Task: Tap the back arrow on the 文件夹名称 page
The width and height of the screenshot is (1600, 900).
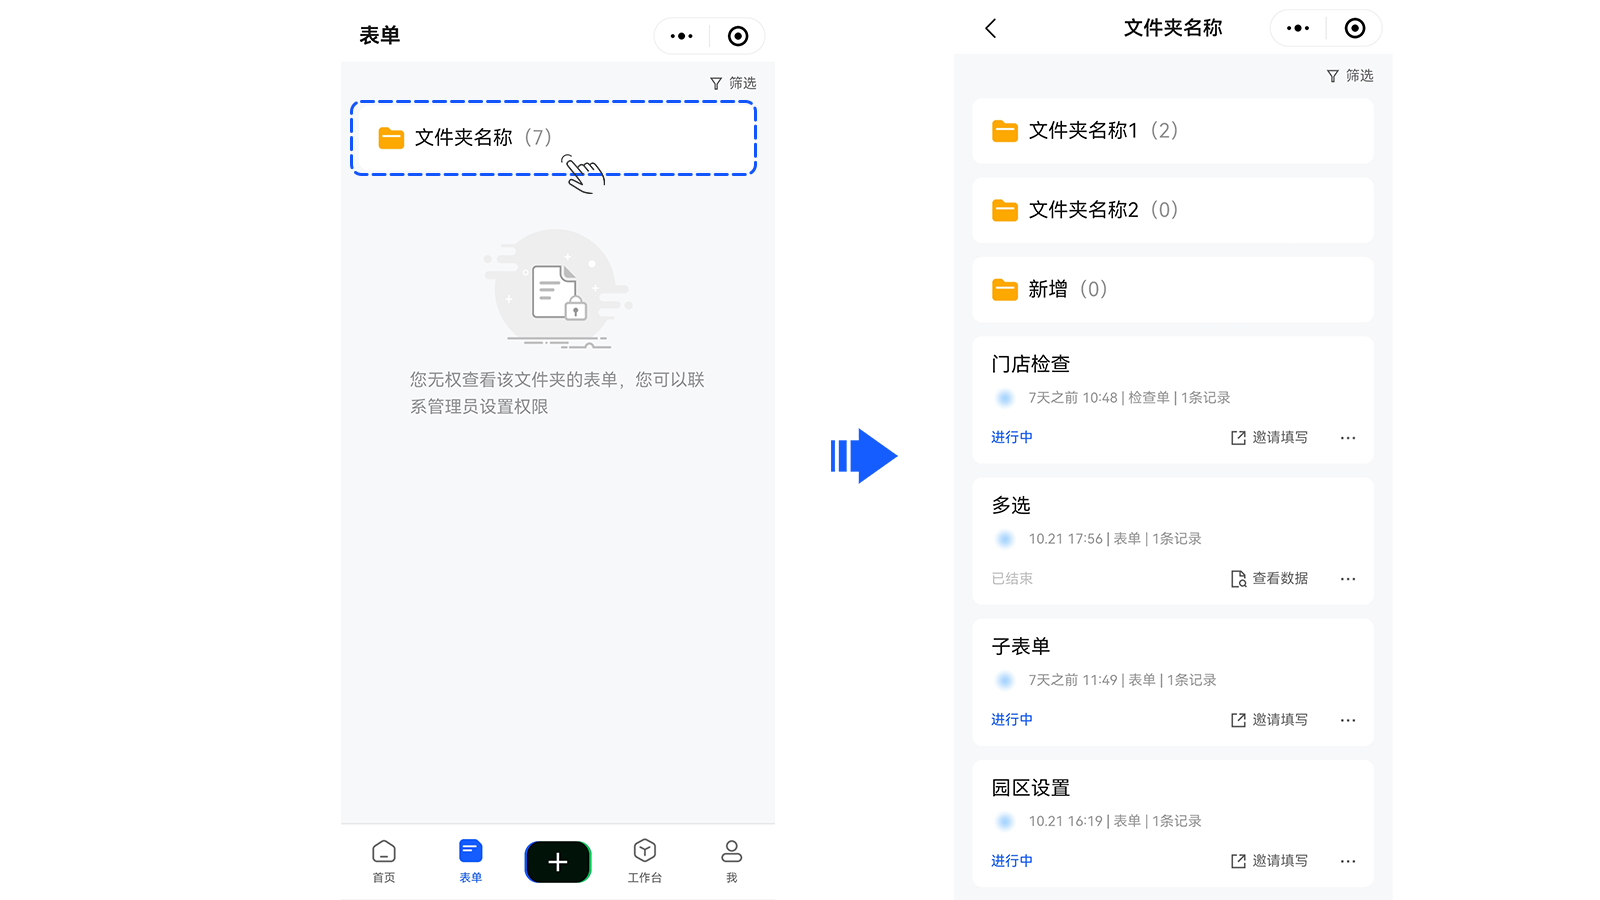Action: click(991, 28)
